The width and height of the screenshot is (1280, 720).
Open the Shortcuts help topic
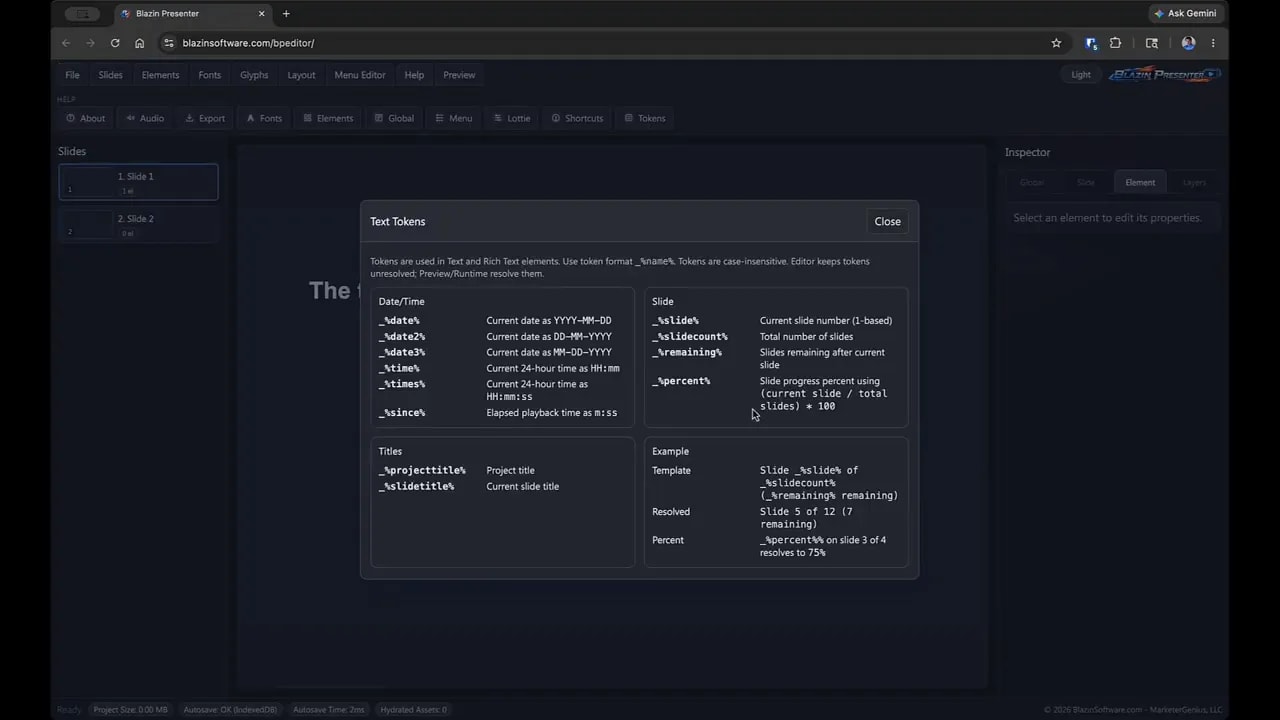point(577,118)
